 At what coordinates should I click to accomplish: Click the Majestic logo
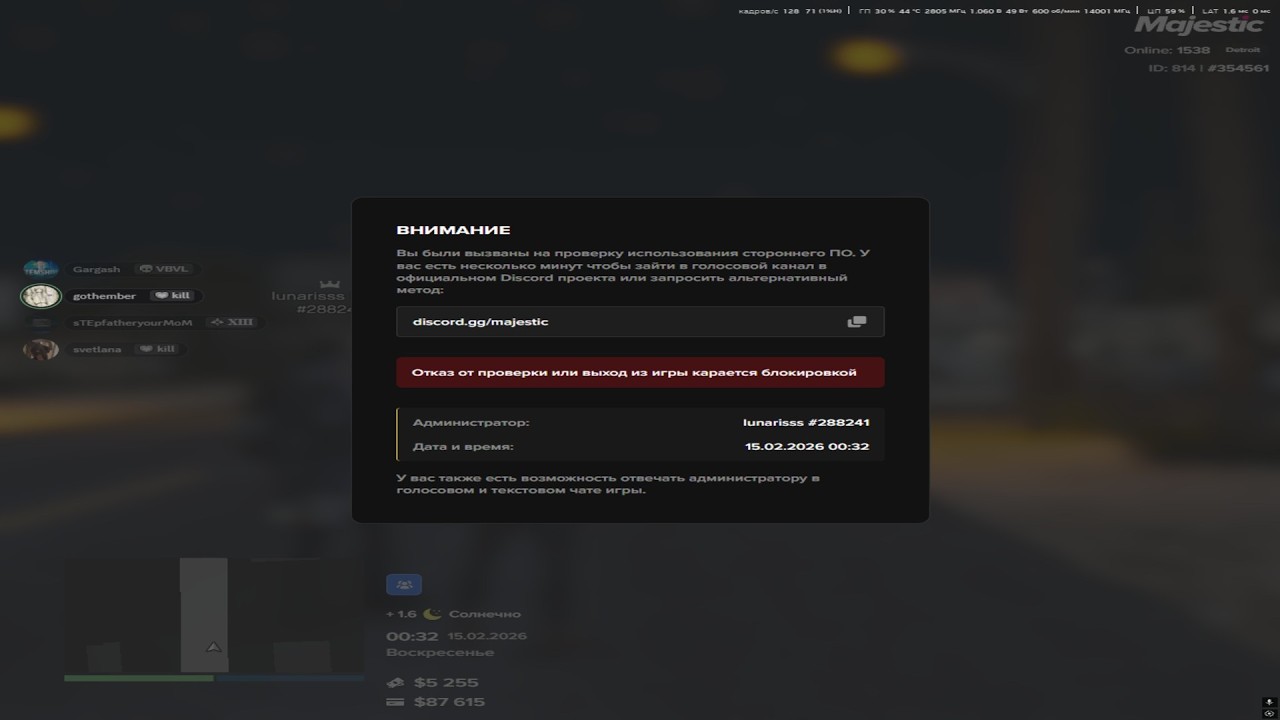[1198, 24]
